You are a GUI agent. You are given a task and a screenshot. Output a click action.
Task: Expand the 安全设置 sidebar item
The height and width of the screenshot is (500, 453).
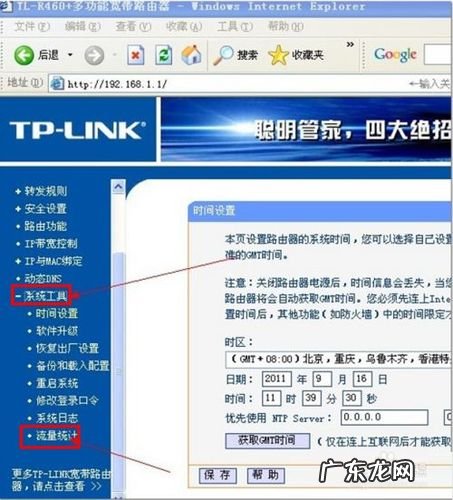tap(41, 209)
